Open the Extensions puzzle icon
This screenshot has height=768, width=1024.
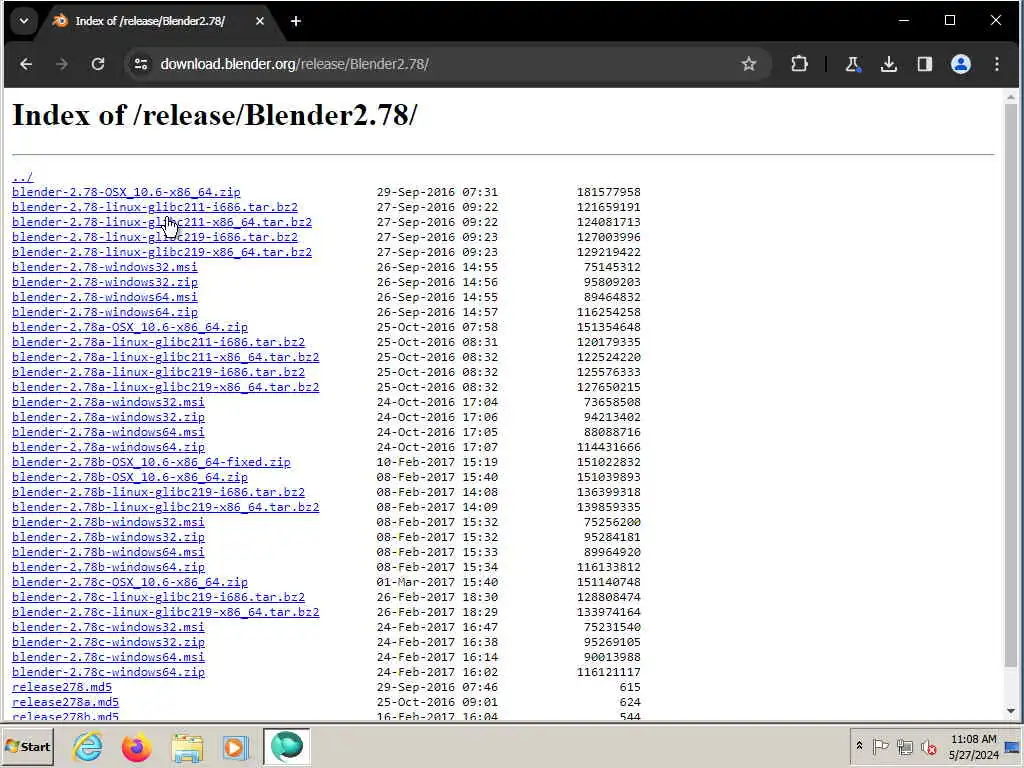pos(799,64)
